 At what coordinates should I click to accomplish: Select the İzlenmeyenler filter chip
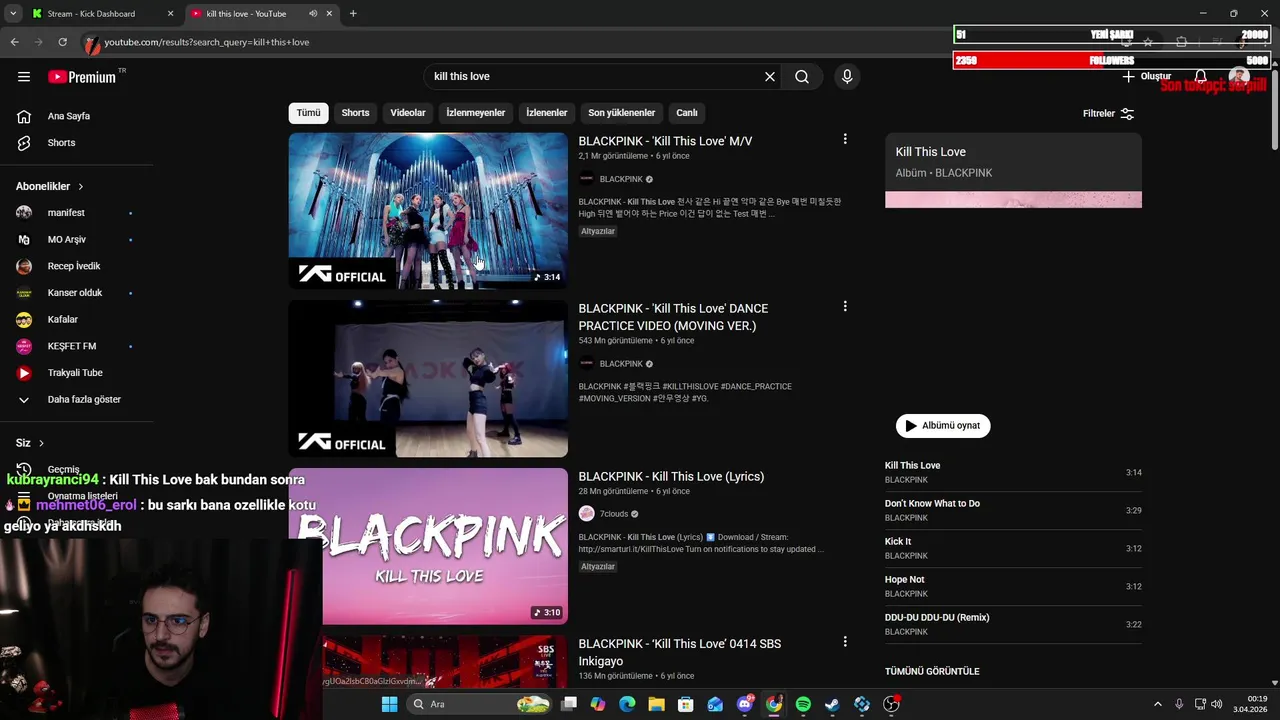click(x=475, y=113)
